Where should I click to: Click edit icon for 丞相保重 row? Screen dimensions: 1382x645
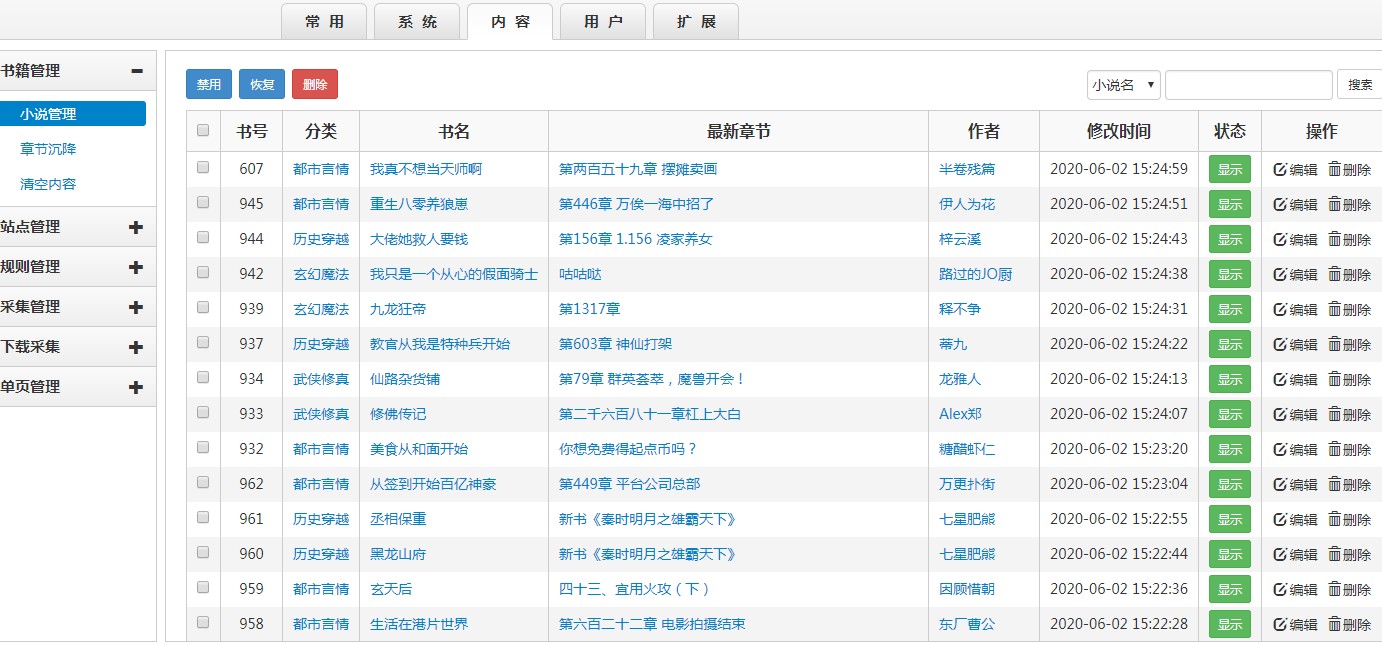[1280, 519]
